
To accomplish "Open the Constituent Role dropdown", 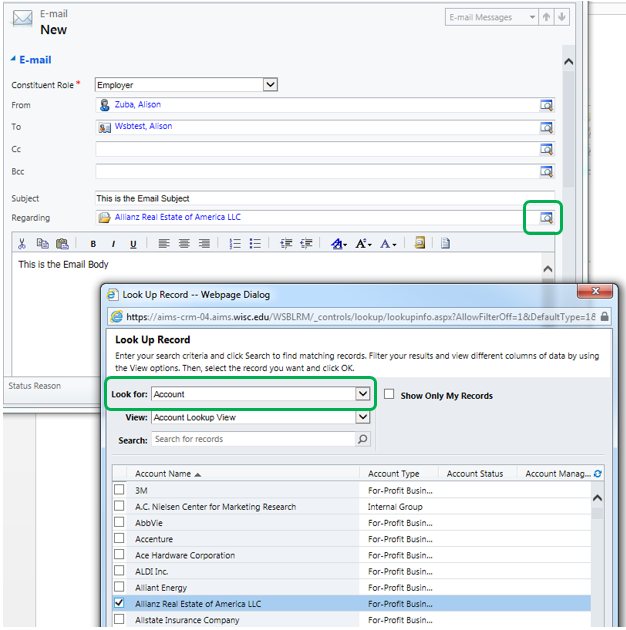I will (x=270, y=85).
